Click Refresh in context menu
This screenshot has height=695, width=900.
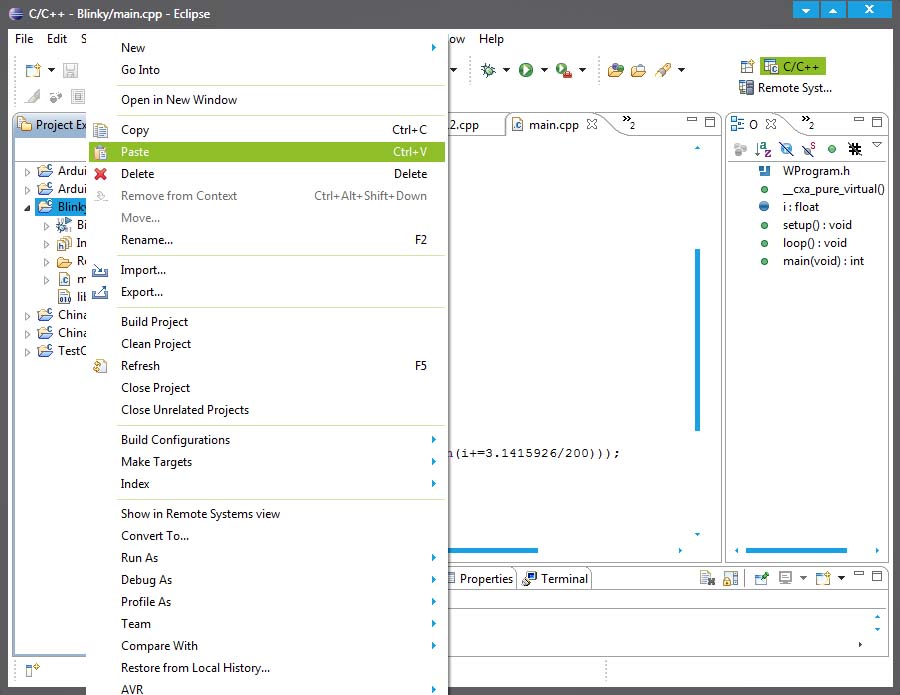(x=267, y=366)
